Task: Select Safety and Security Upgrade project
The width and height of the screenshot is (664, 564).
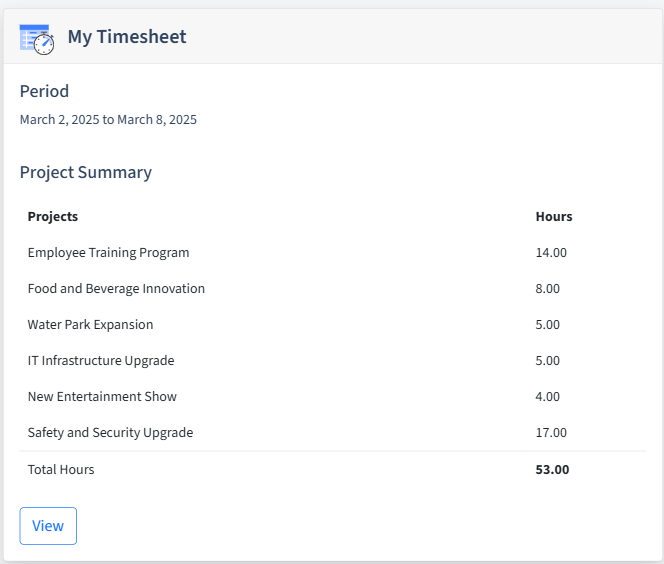Action: 110,432
